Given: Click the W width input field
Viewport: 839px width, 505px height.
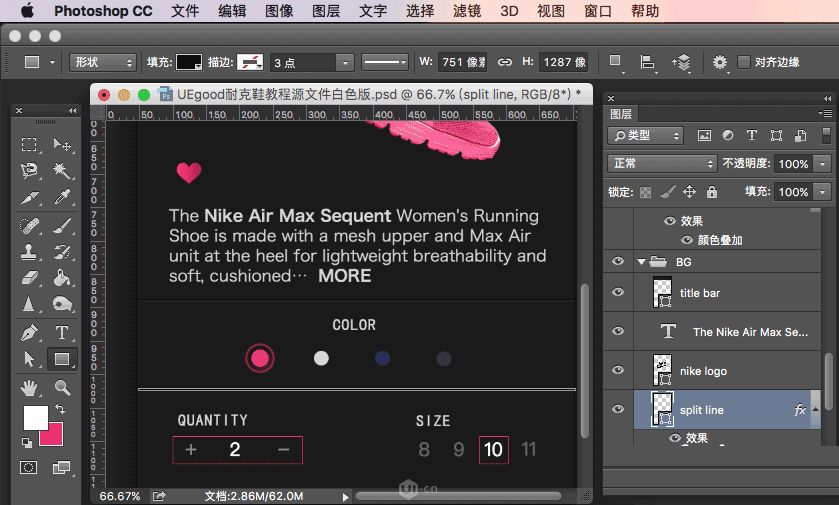Looking at the screenshot, I should point(462,62).
